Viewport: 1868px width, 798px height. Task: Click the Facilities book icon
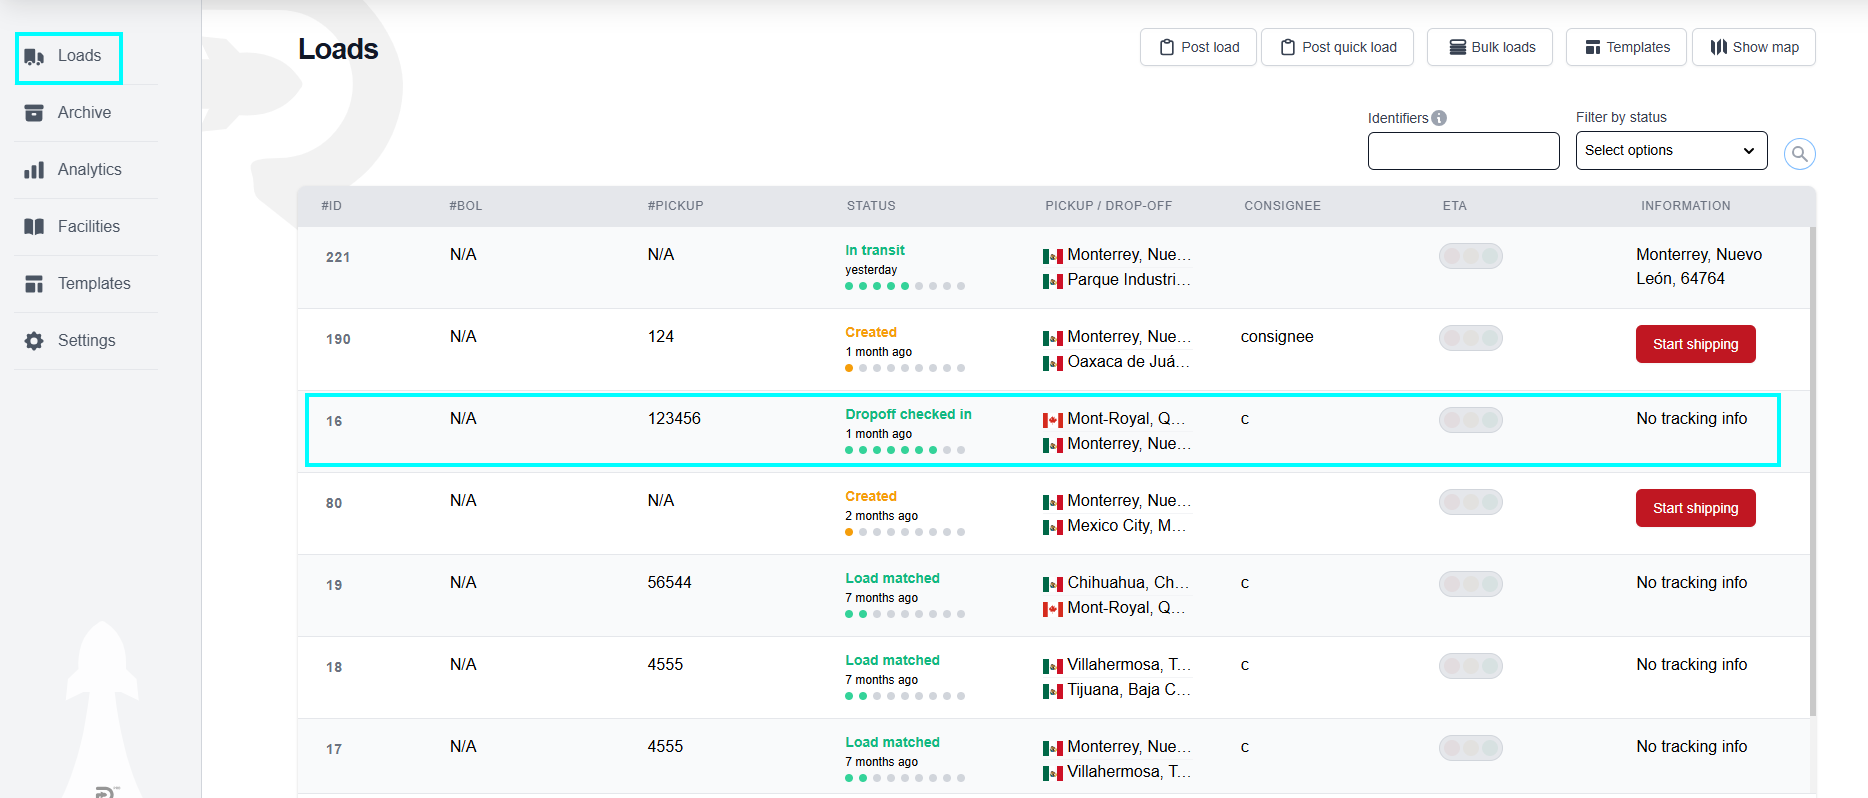[34, 227]
